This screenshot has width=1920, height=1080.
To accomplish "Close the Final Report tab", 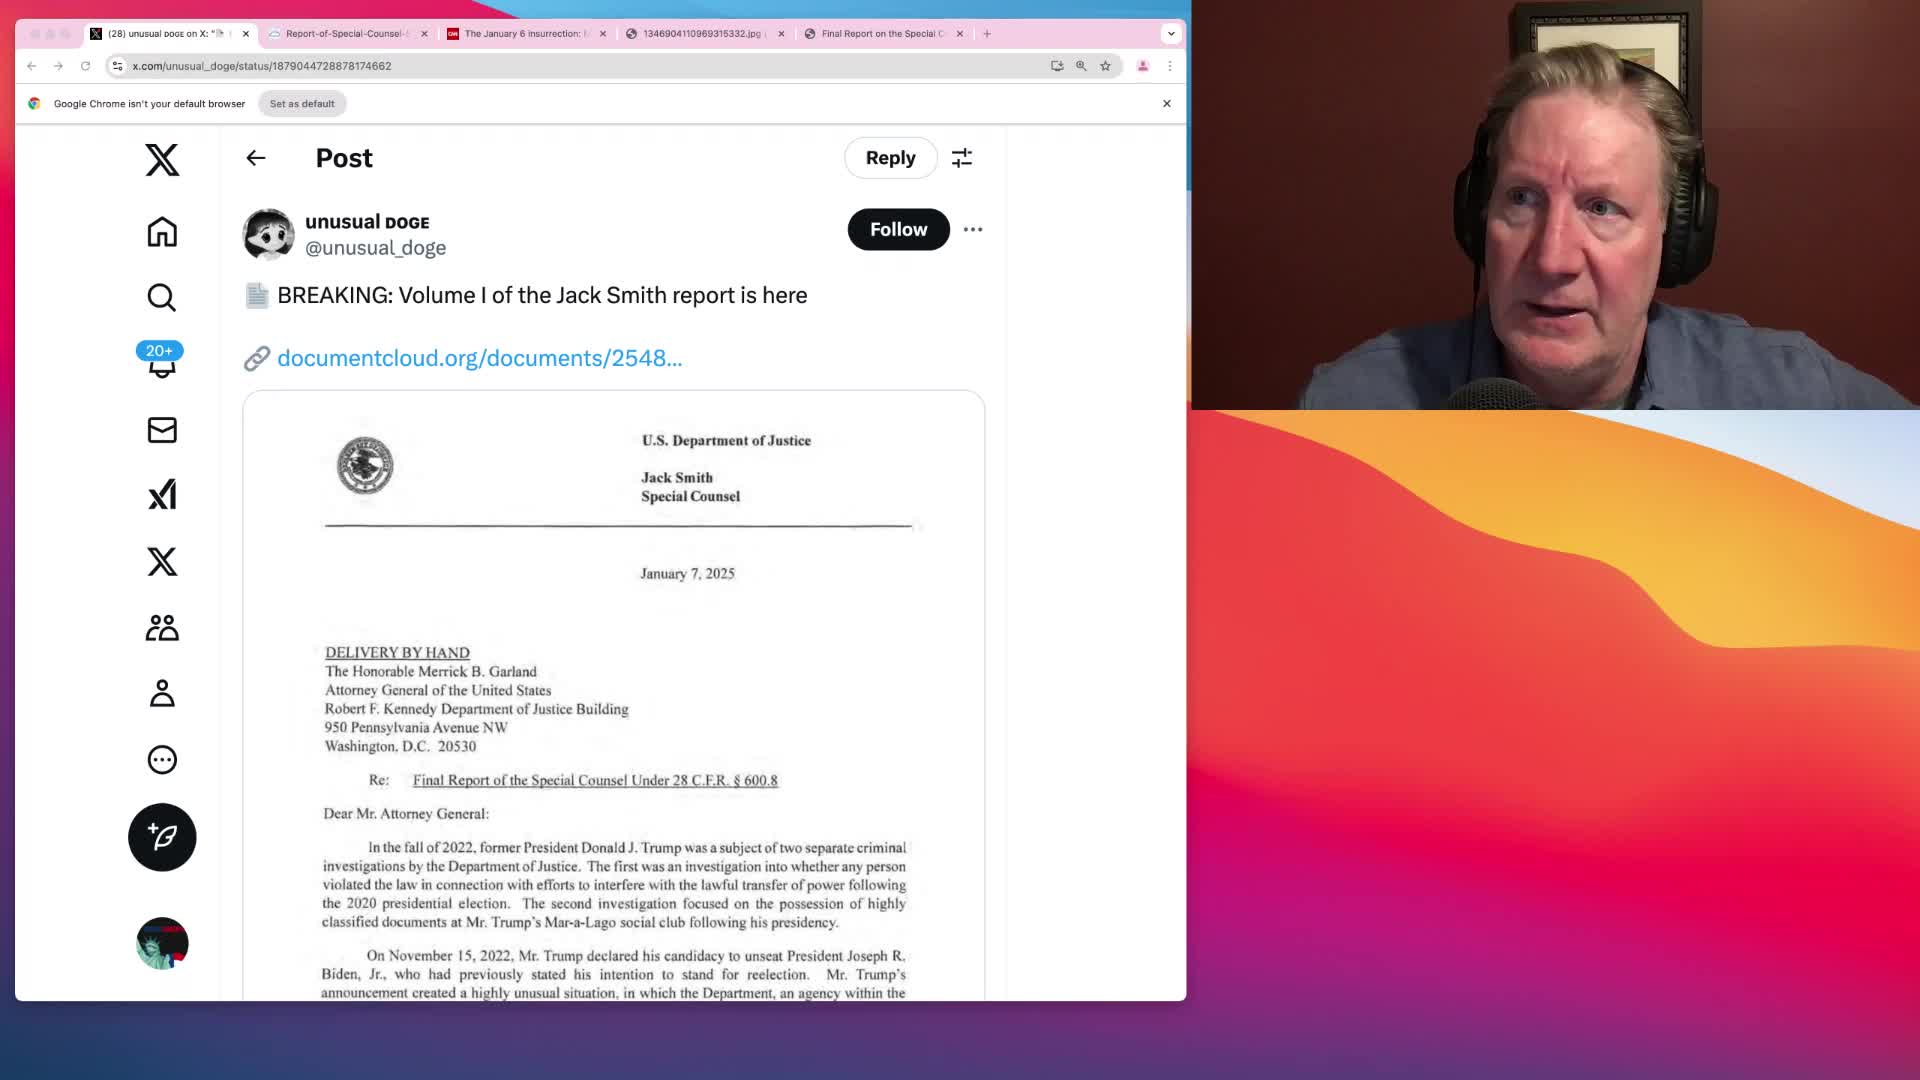I will click(960, 34).
